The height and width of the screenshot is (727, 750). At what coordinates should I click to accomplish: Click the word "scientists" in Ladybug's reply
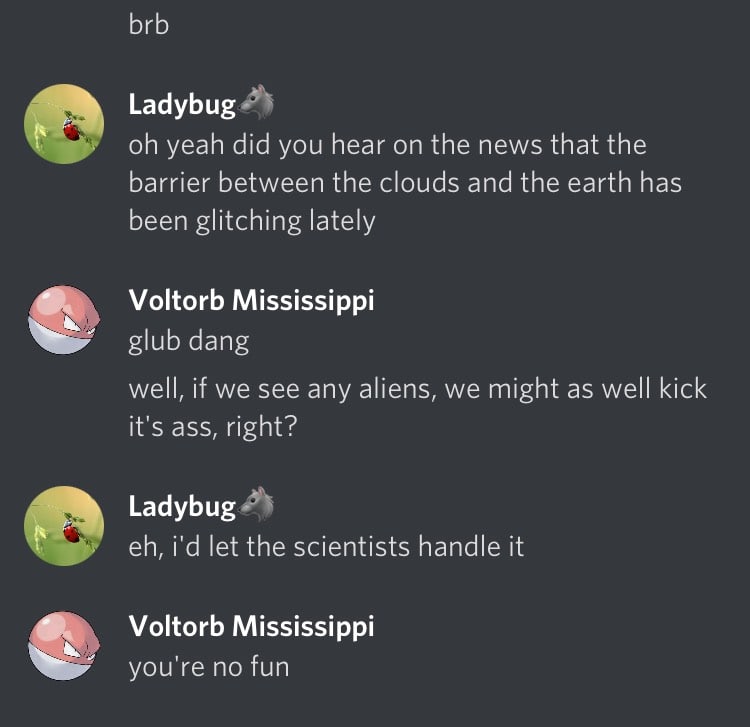point(352,546)
